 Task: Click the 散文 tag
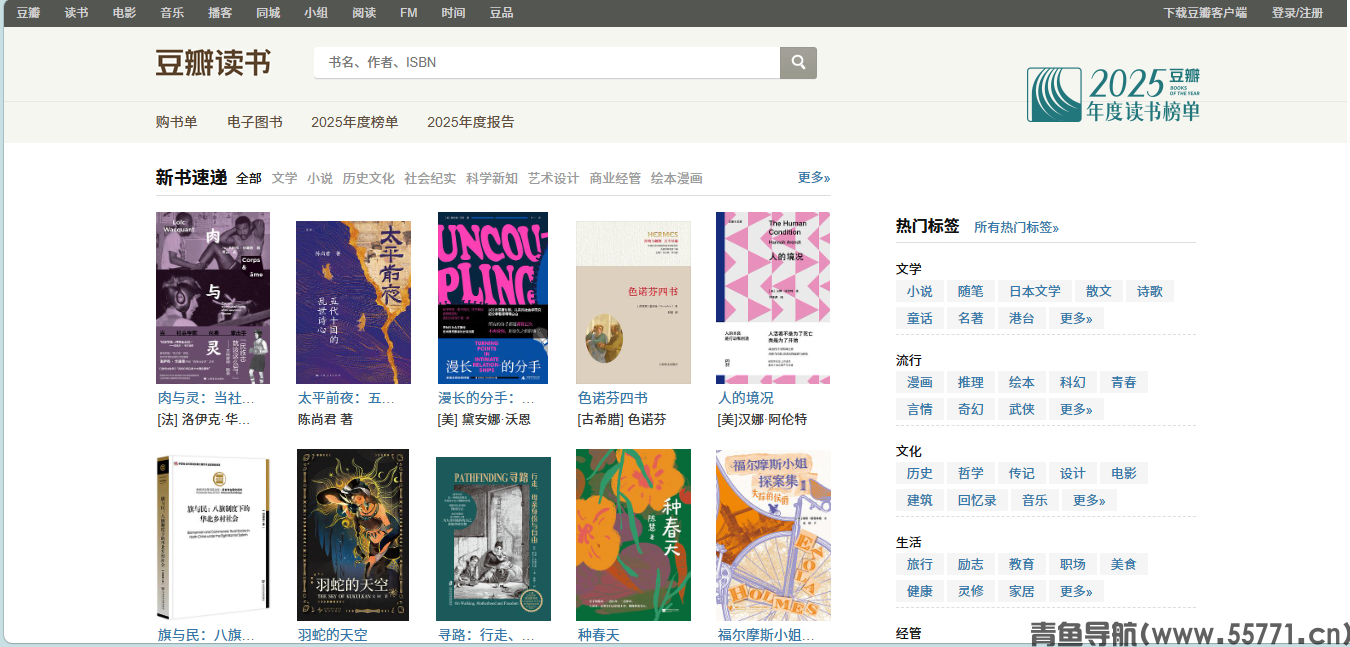pos(1099,291)
